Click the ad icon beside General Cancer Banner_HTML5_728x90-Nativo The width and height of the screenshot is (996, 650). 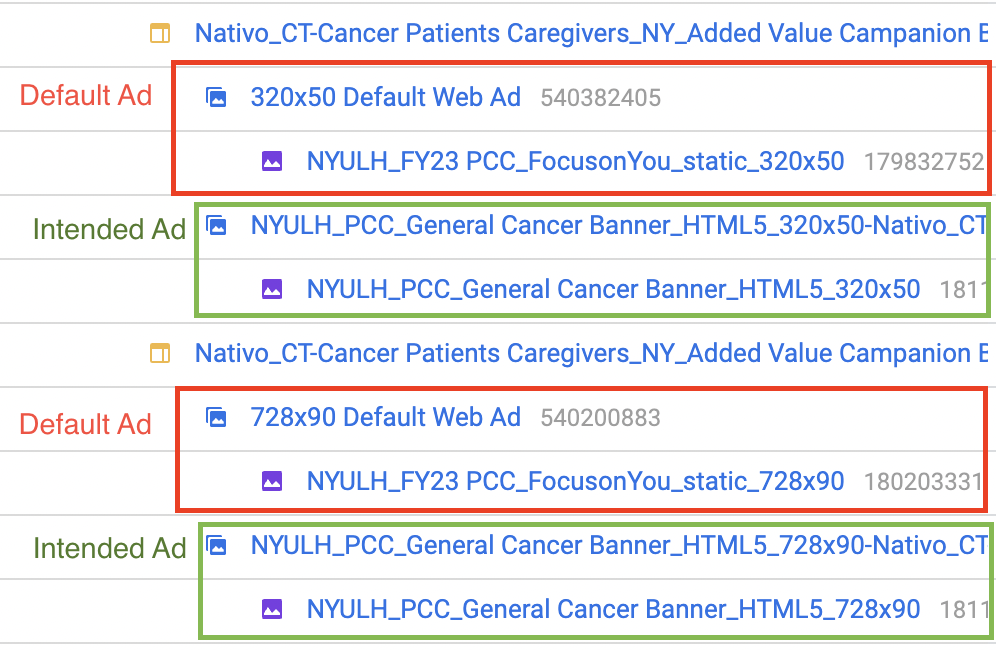point(217,546)
